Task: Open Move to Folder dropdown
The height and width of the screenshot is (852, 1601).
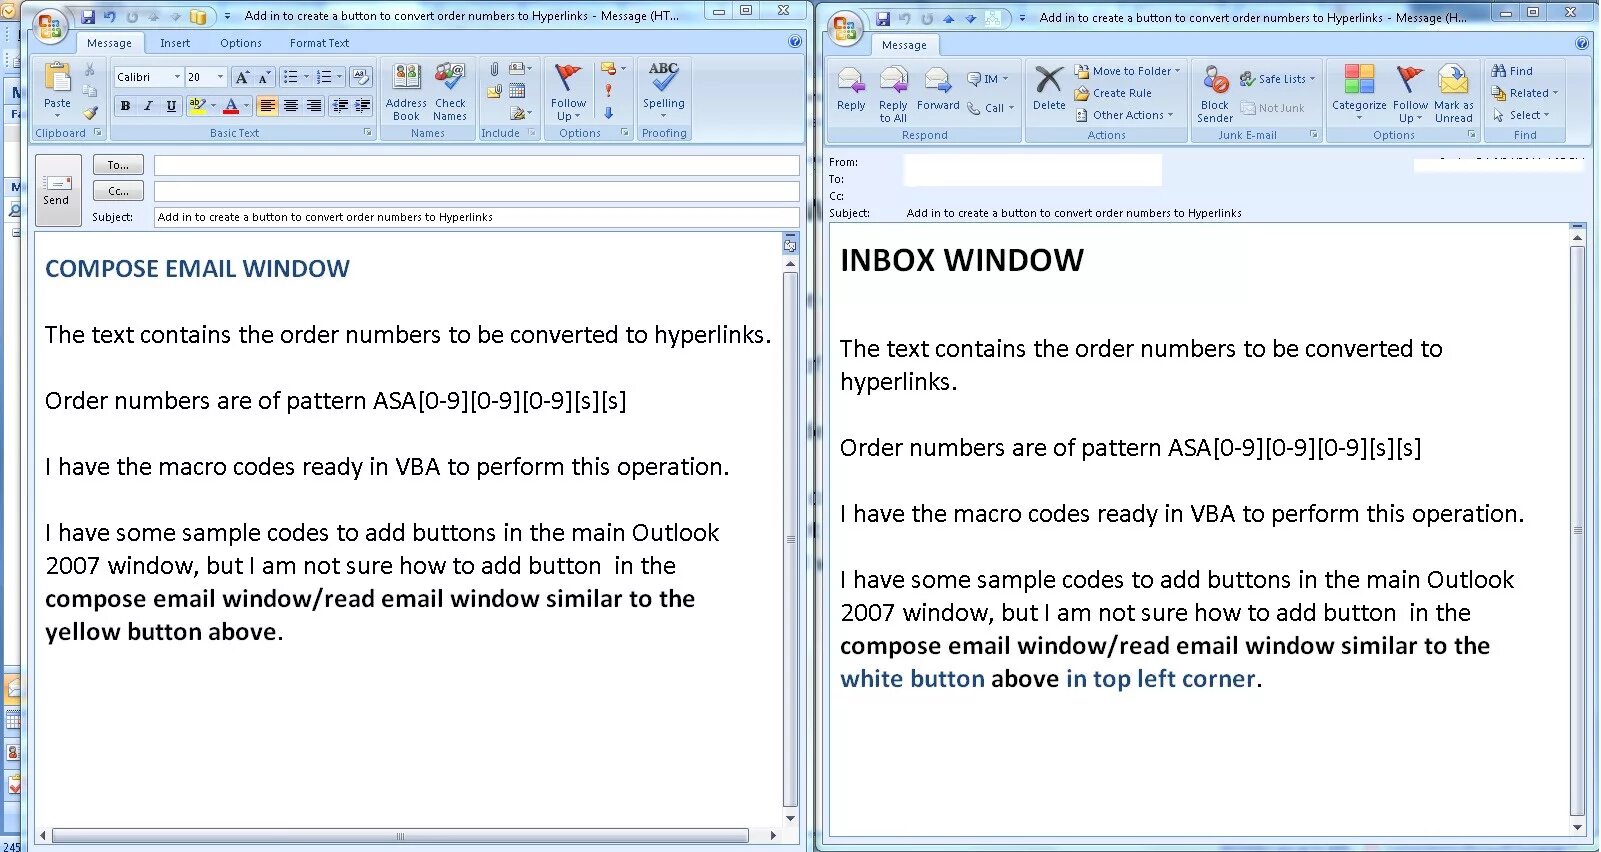Action: pos(1128,71)
